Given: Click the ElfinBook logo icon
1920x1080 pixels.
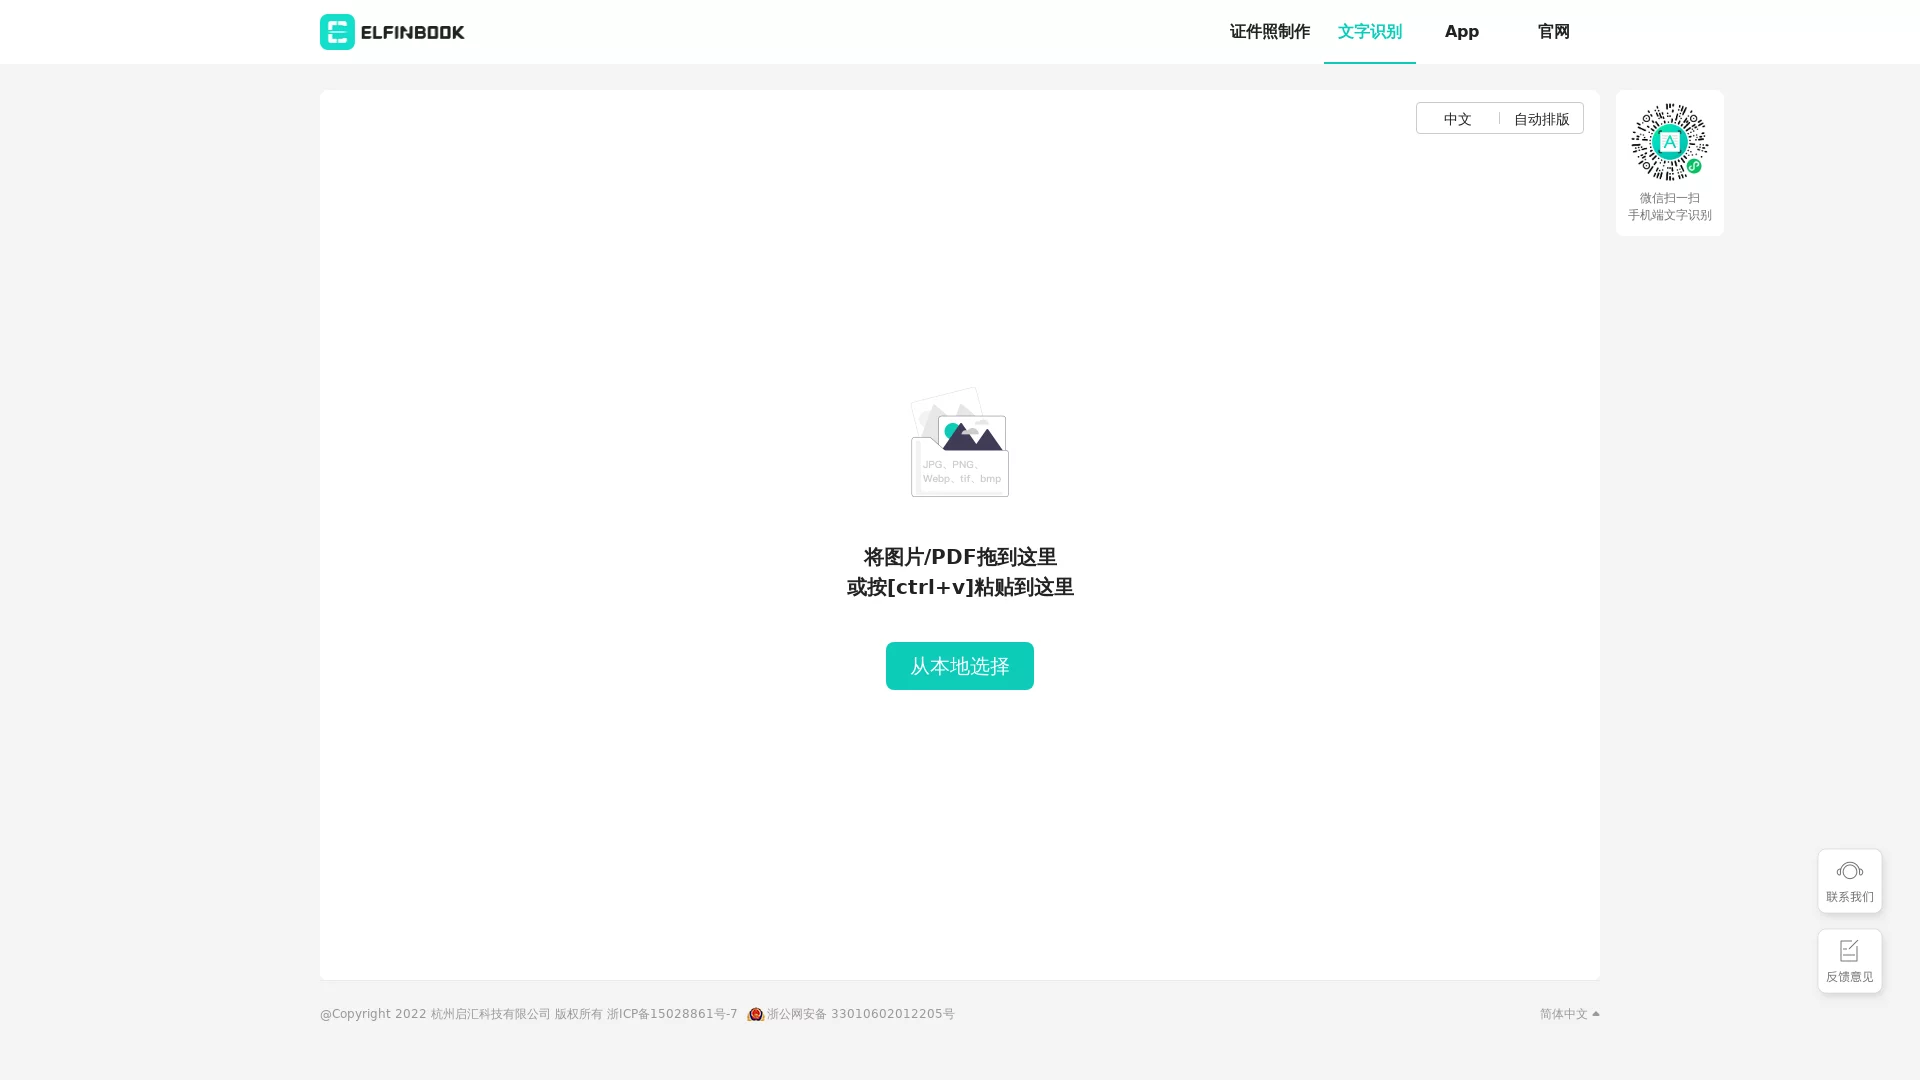Looking at the screenshot, I should pos(337,32).
